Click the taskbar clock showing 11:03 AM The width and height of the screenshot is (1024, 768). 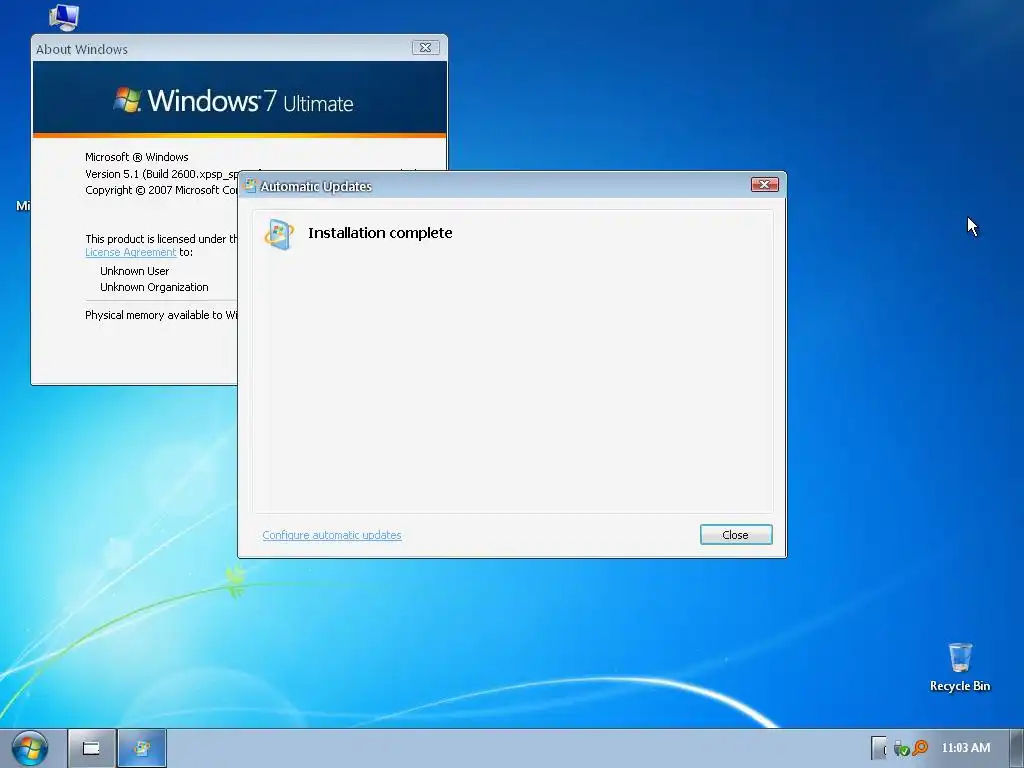pyautogui.click(x=966, y=748)
